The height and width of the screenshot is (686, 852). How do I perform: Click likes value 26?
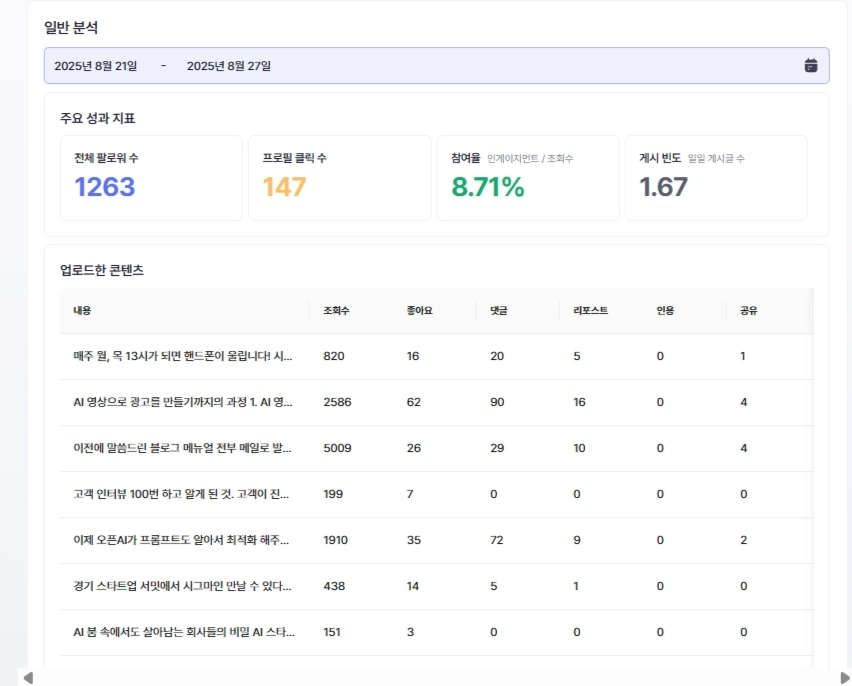pos(414,448)
